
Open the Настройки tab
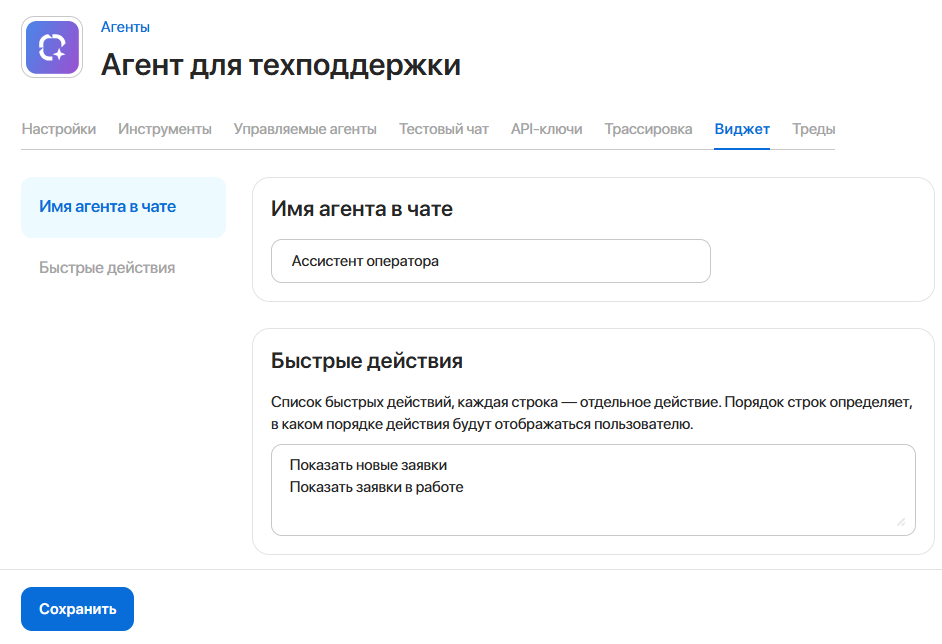tap(59, 129)
